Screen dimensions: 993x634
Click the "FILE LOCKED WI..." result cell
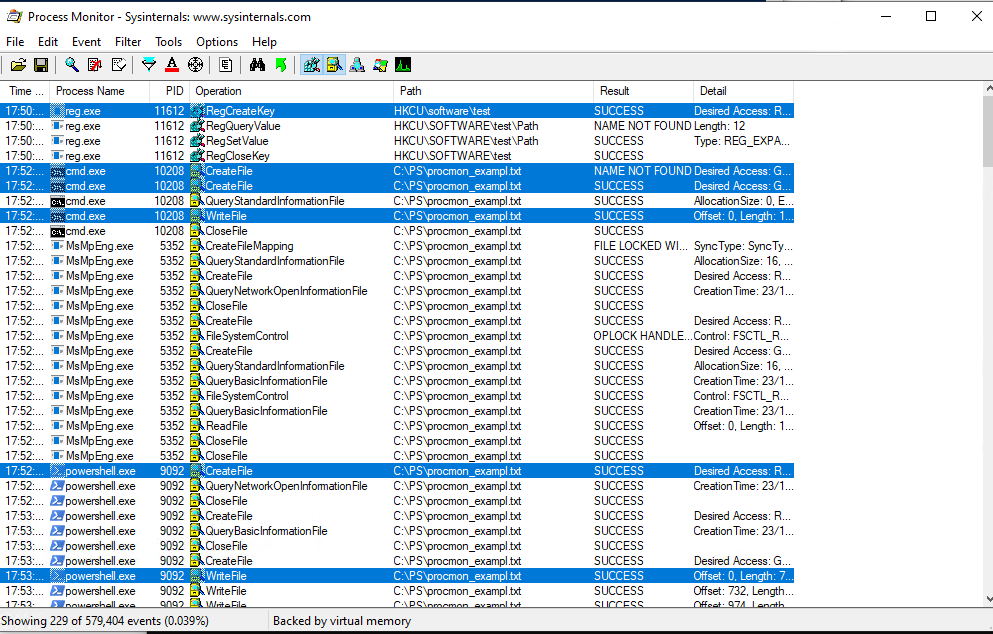point(640,246)
